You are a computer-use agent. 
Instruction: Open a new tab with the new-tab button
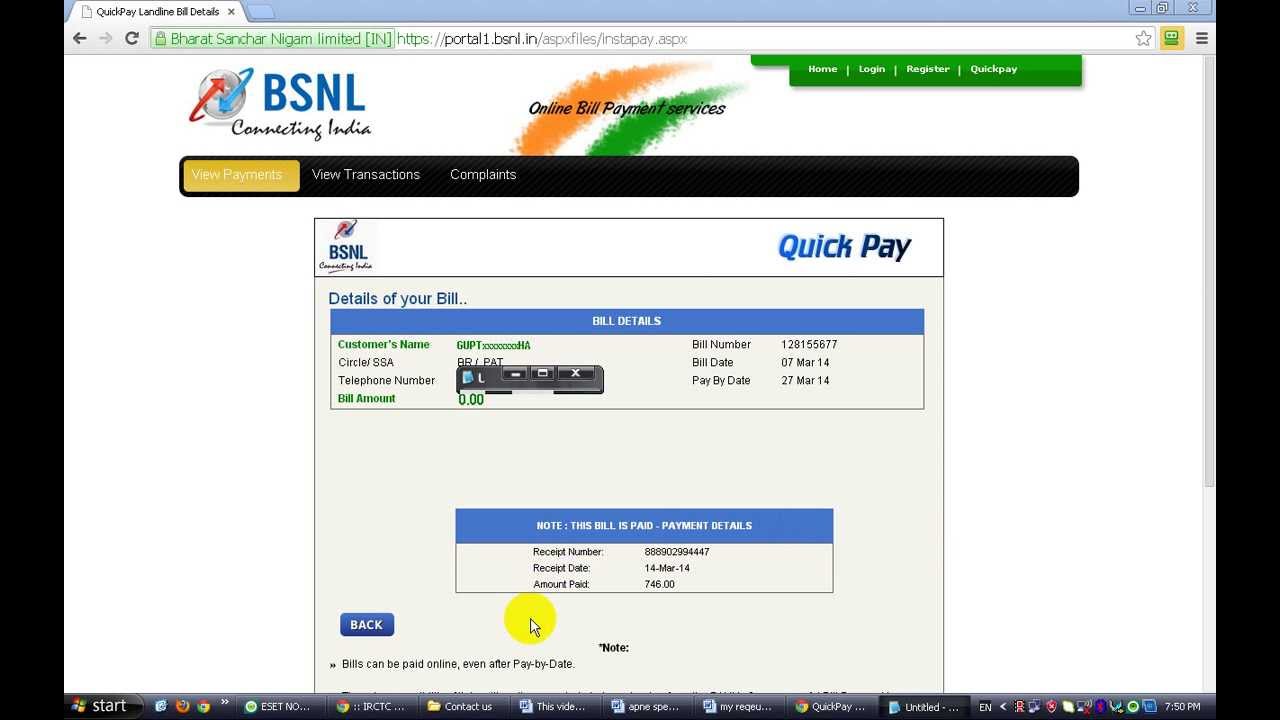(x=260, y=12)
